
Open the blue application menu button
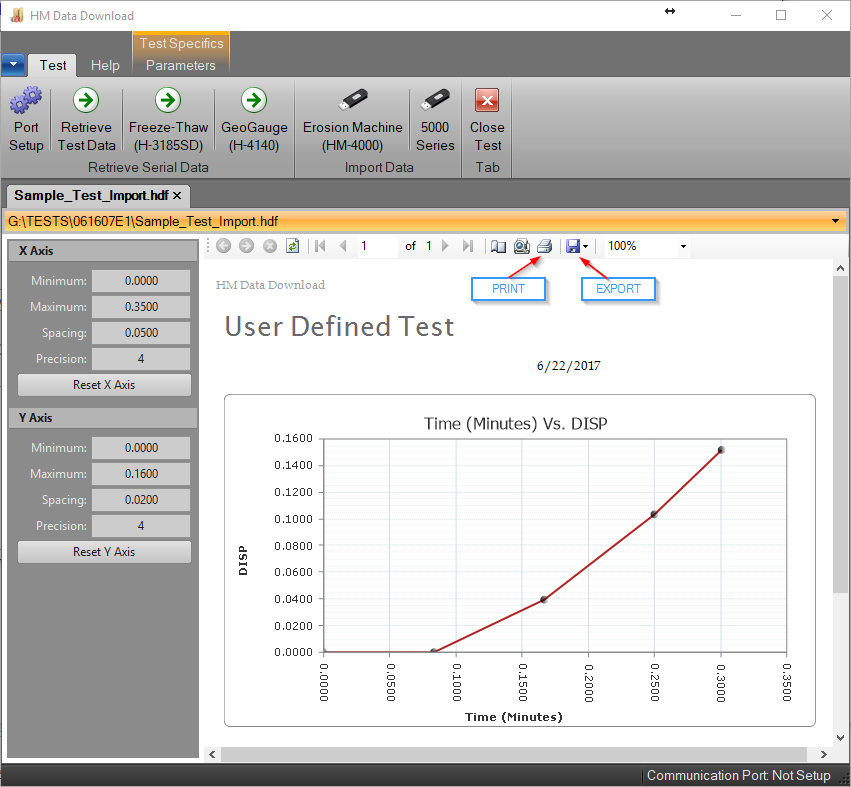click(13, 65)
